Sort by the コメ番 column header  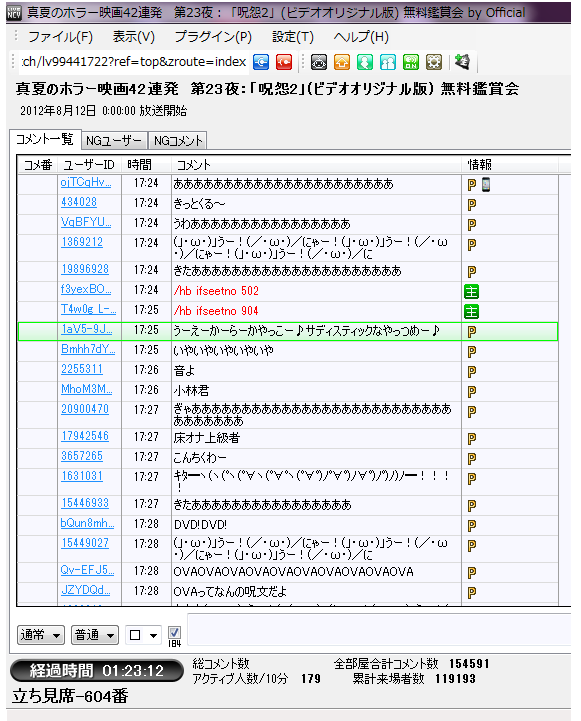(x=38, y=165)
